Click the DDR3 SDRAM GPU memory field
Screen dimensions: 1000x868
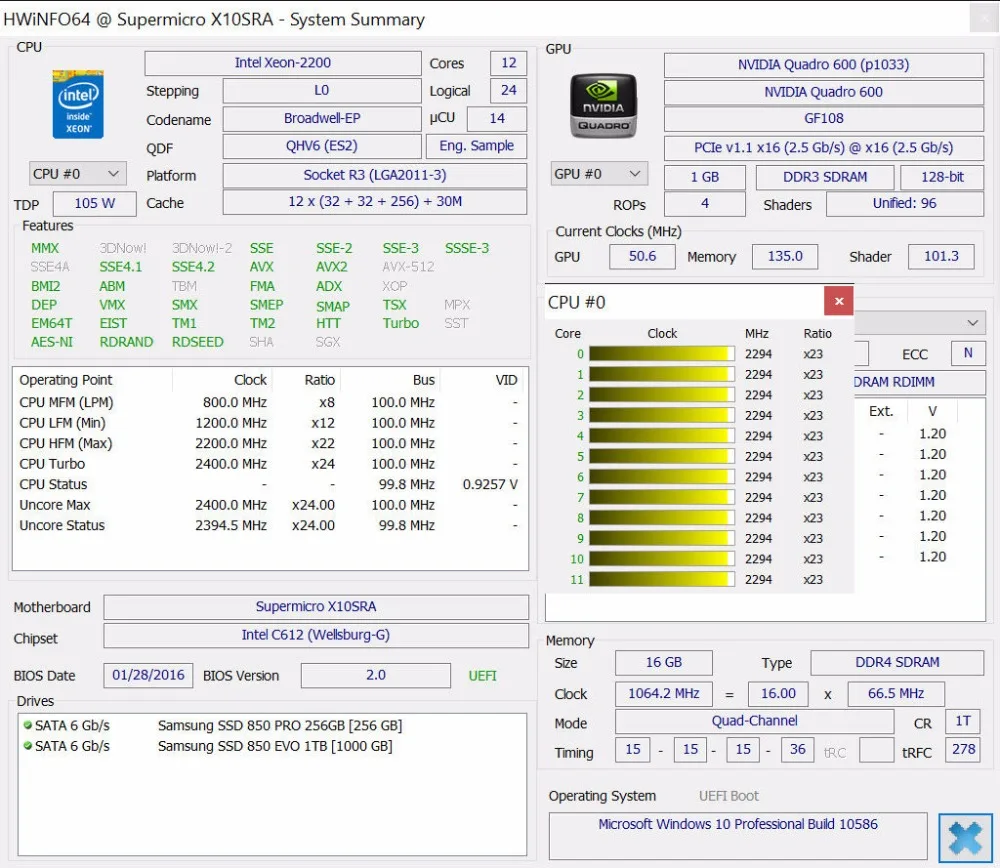825,177
